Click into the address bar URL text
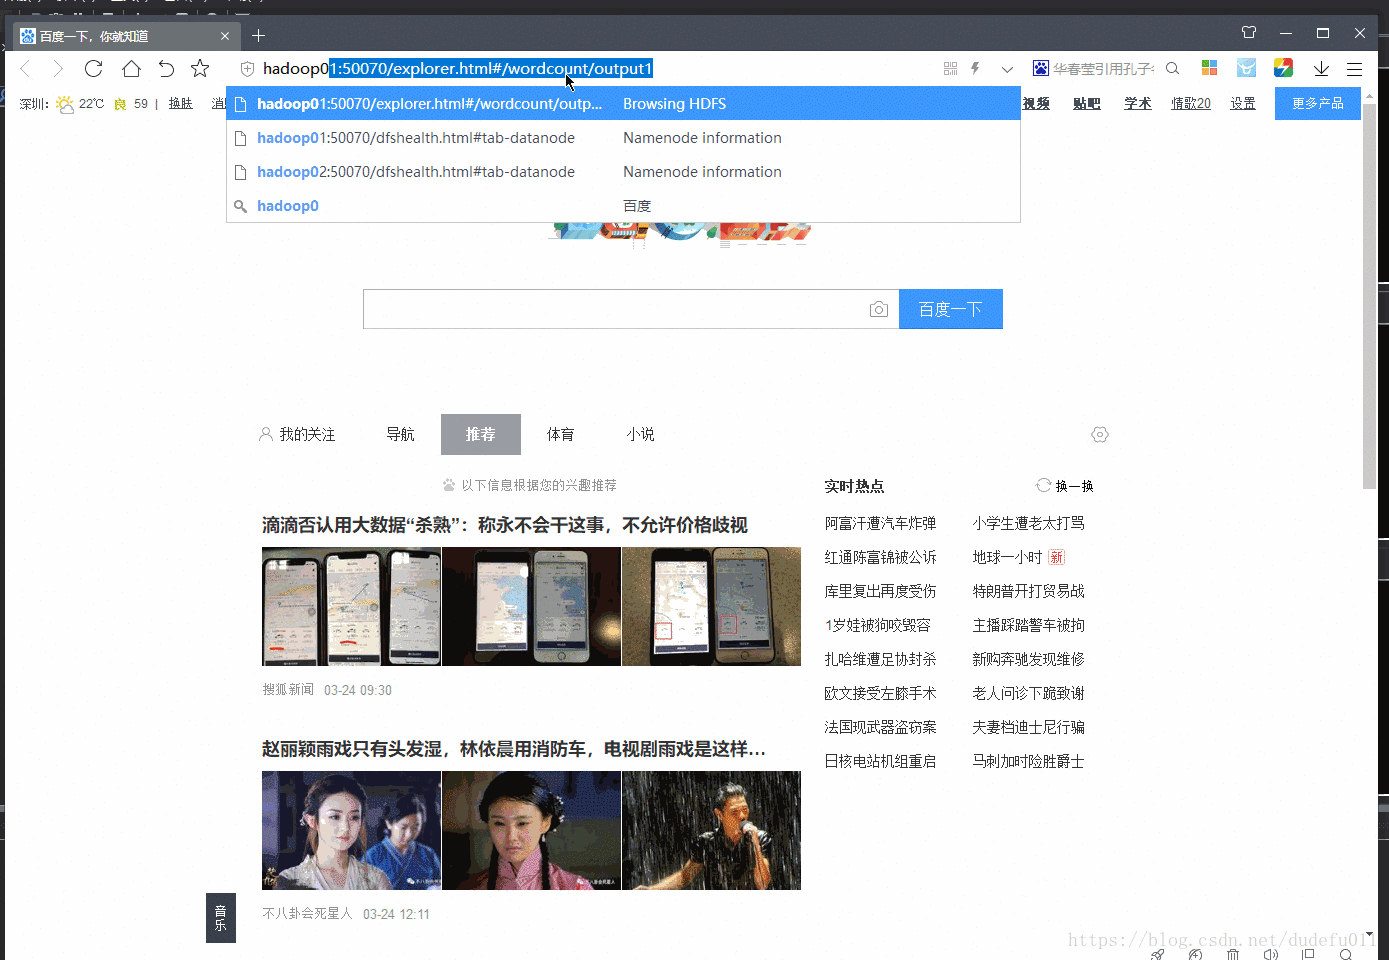1389x960 pixels. coord(457,68)
